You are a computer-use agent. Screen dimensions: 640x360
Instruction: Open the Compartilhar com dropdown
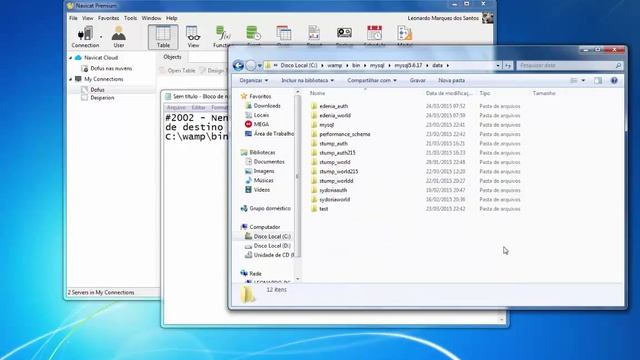click(372, 80)
